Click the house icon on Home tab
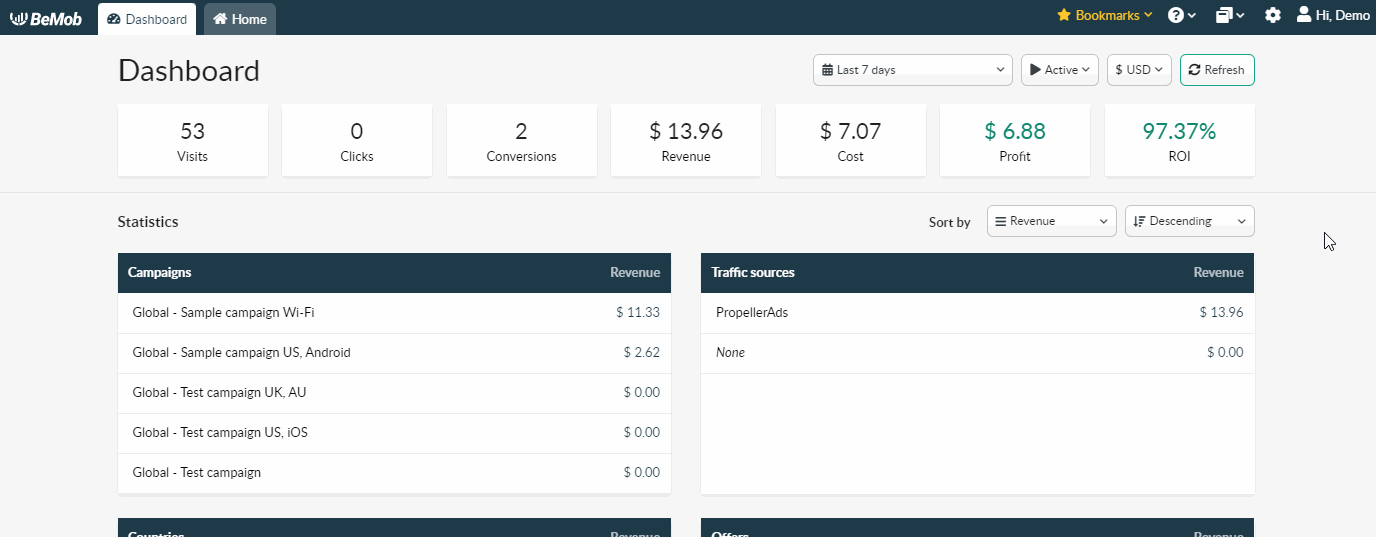1376x537 pixels. point(220,19)
